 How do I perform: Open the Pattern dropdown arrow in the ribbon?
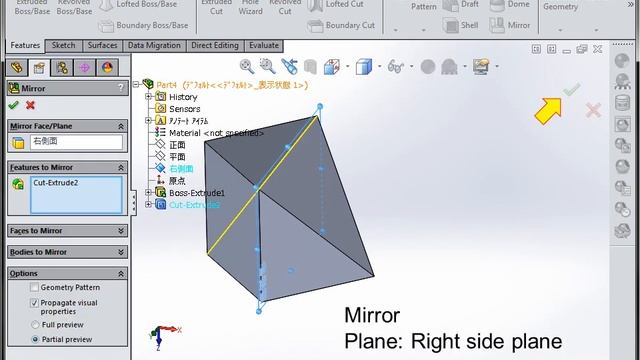423,30
